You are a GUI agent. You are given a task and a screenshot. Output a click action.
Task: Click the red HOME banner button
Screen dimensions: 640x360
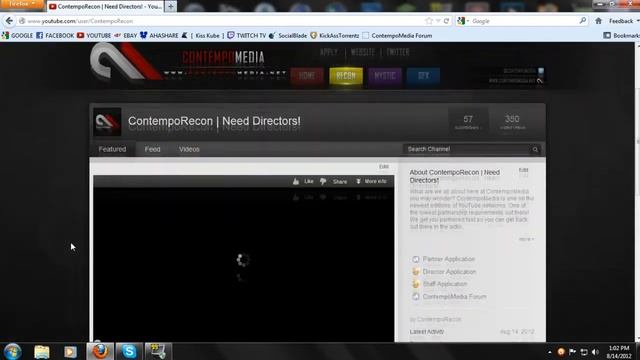click(x=307, y=76)
